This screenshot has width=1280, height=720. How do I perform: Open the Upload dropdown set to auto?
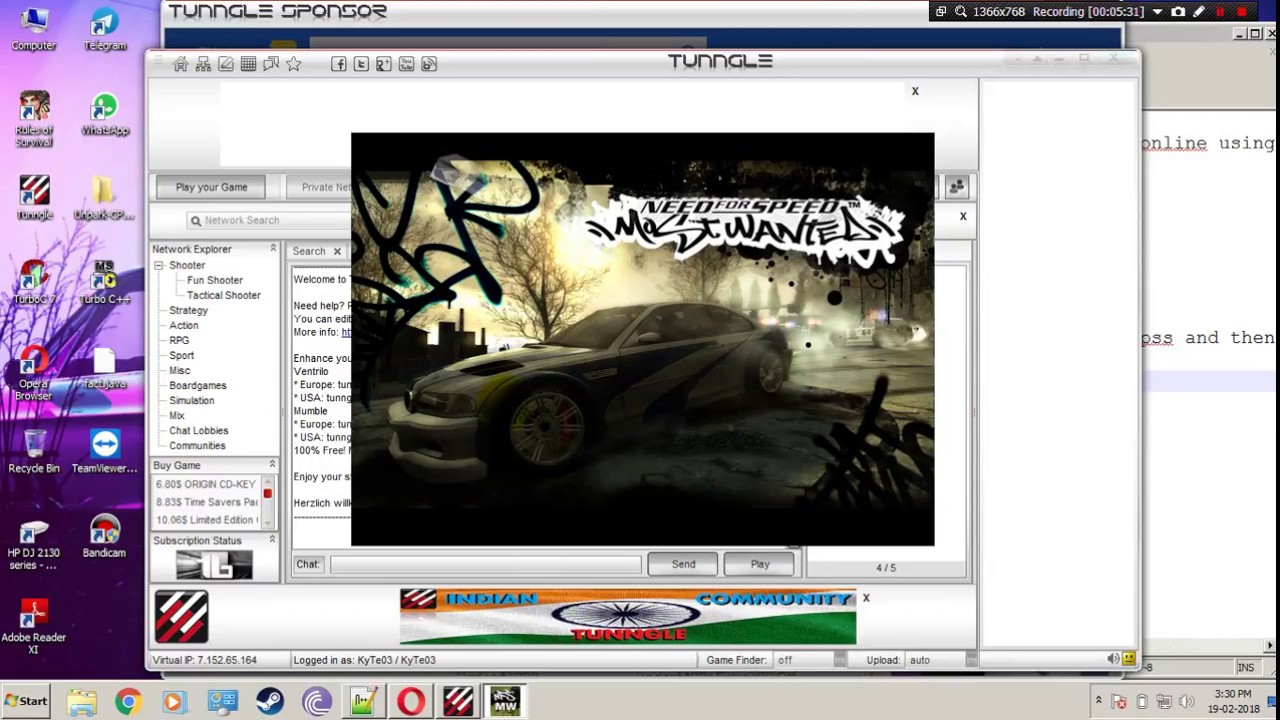pos(971,660)
